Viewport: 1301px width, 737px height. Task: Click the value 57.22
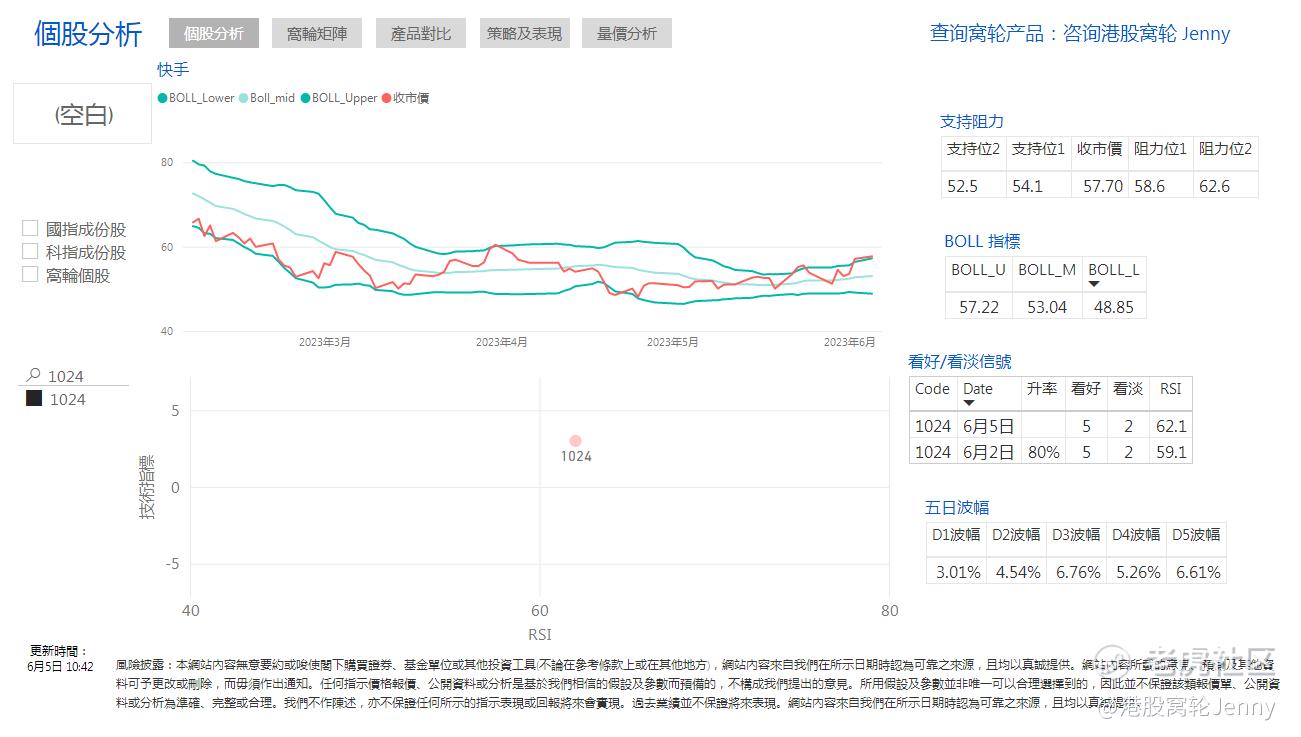click(x=979, y=307)
